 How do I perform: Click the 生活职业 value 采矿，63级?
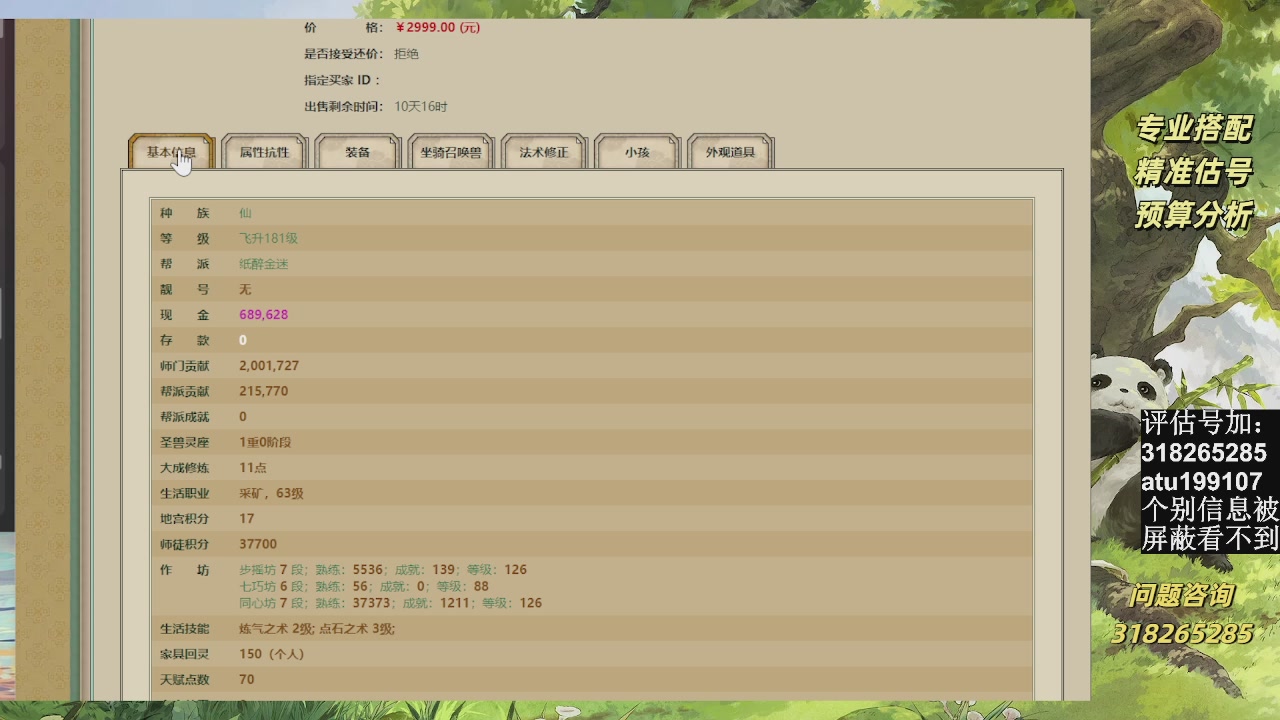(x=271, y=493)
